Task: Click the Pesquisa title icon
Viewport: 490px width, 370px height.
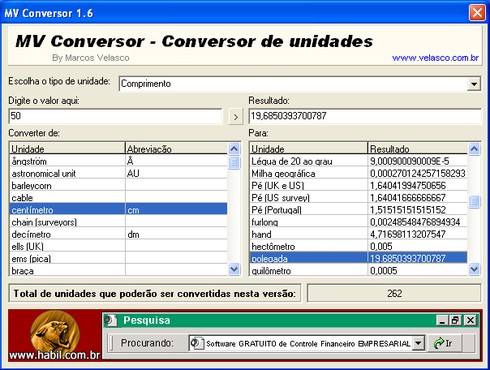Action: (x=111, y=320)
